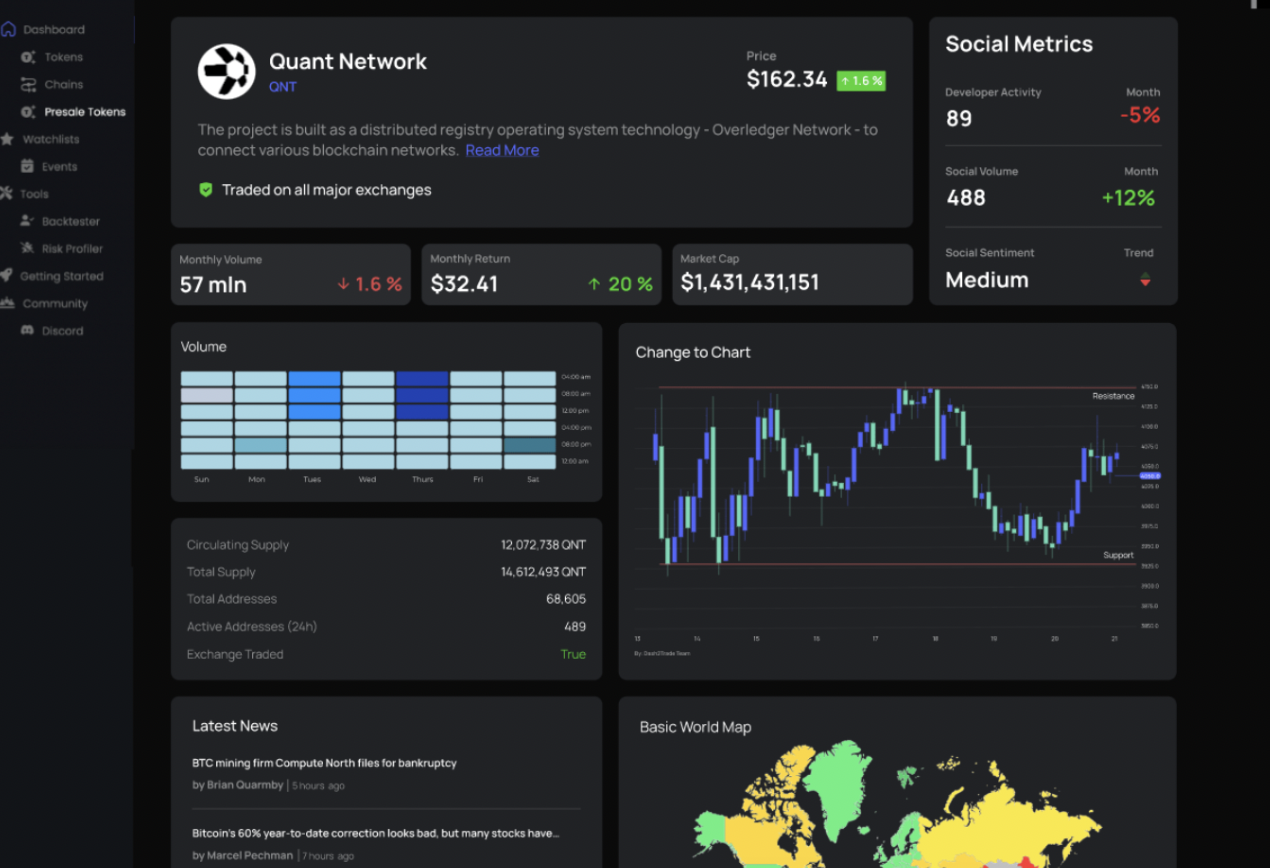Click the 57 mln monthly volume value

213,284
